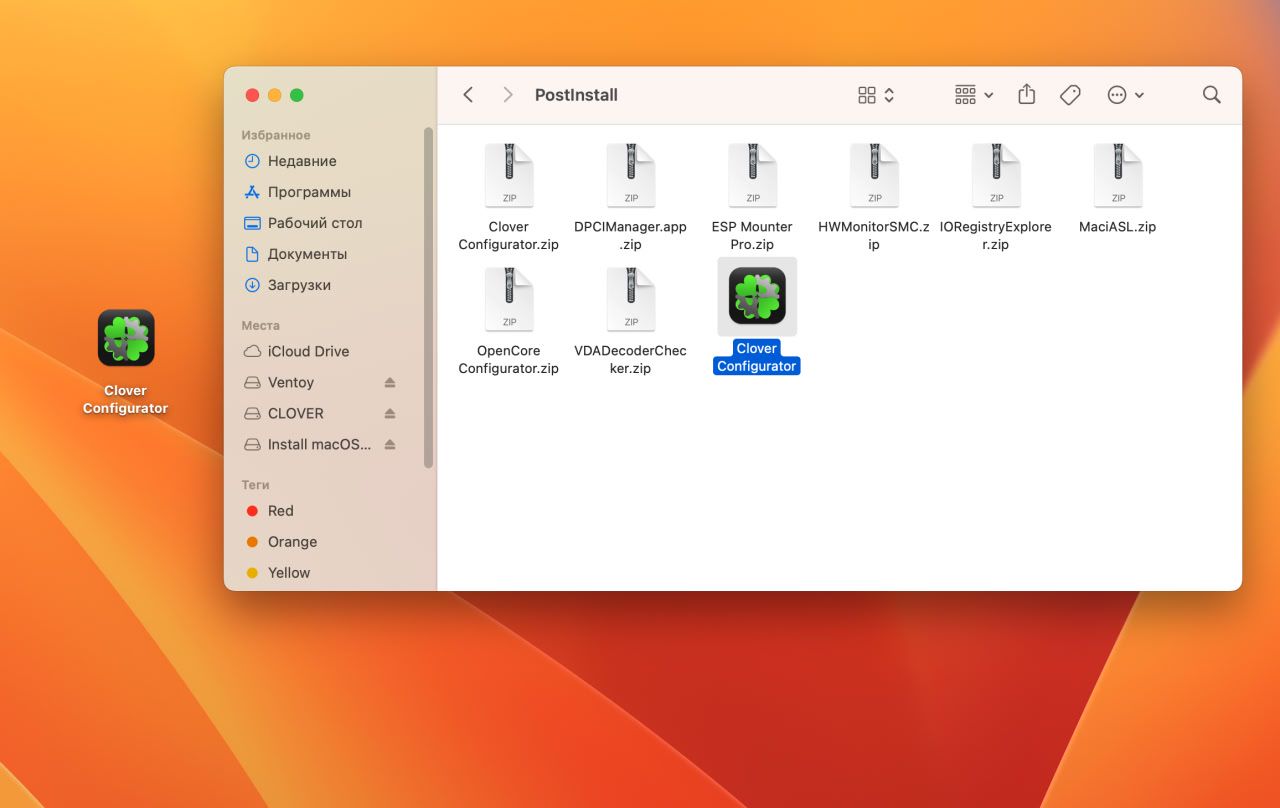Click the Share icon in Finder toolbar
Viewport: 1280px width, 808px height.
click(1026, 95)
